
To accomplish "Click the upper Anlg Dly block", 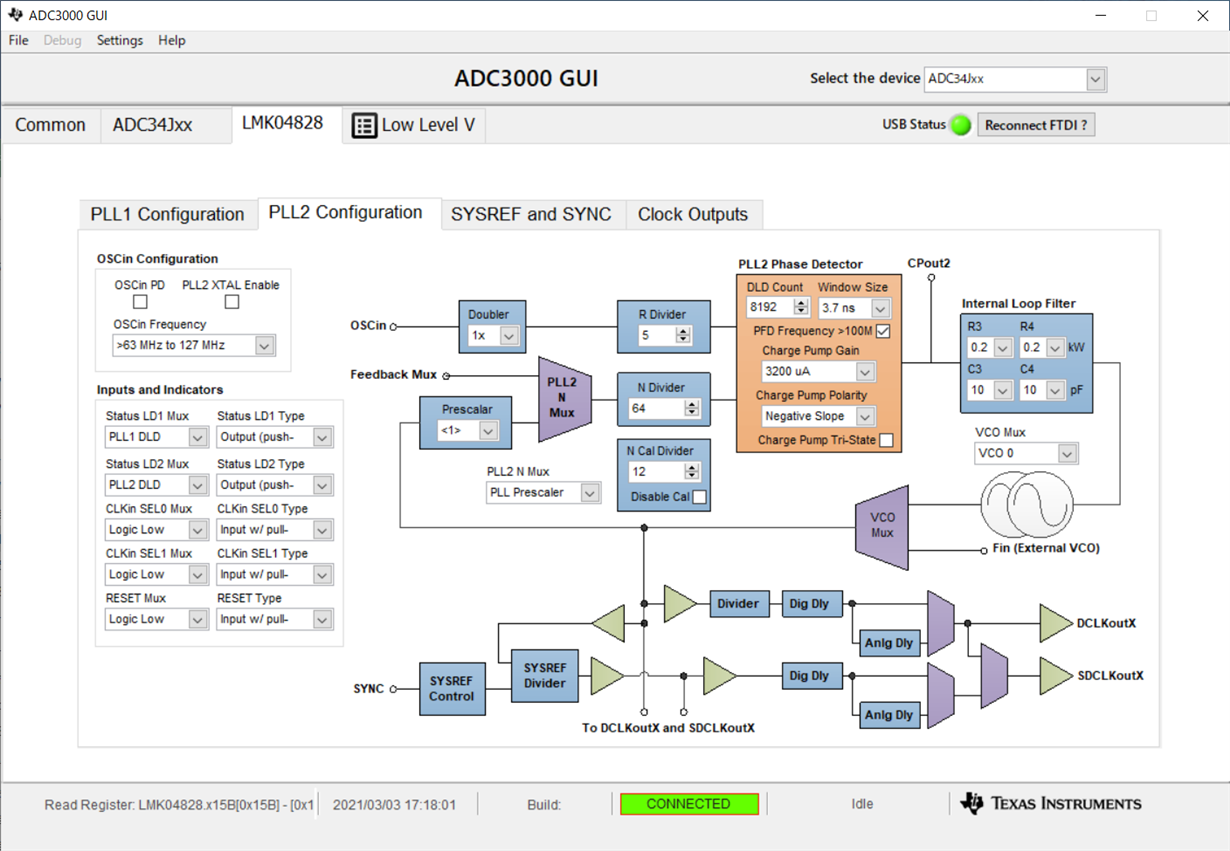I will [889, 643].
